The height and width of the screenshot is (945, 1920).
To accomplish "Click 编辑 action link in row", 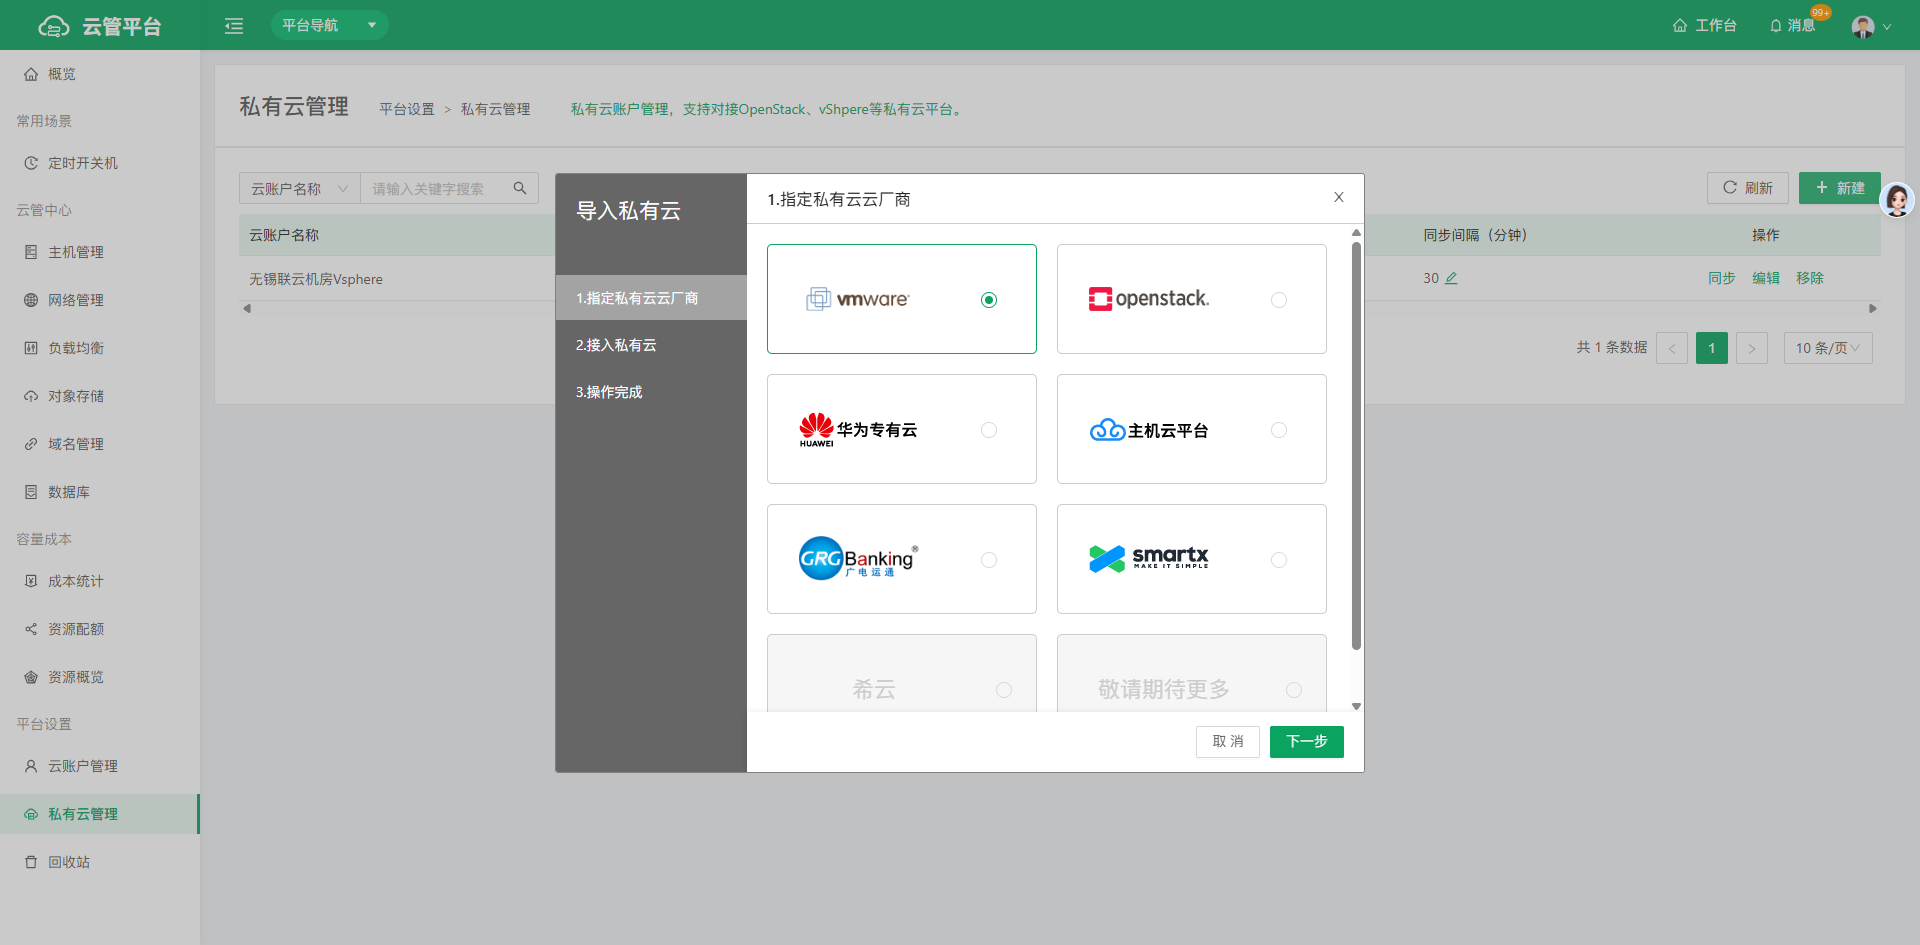I will click(x=1766, y=278).
